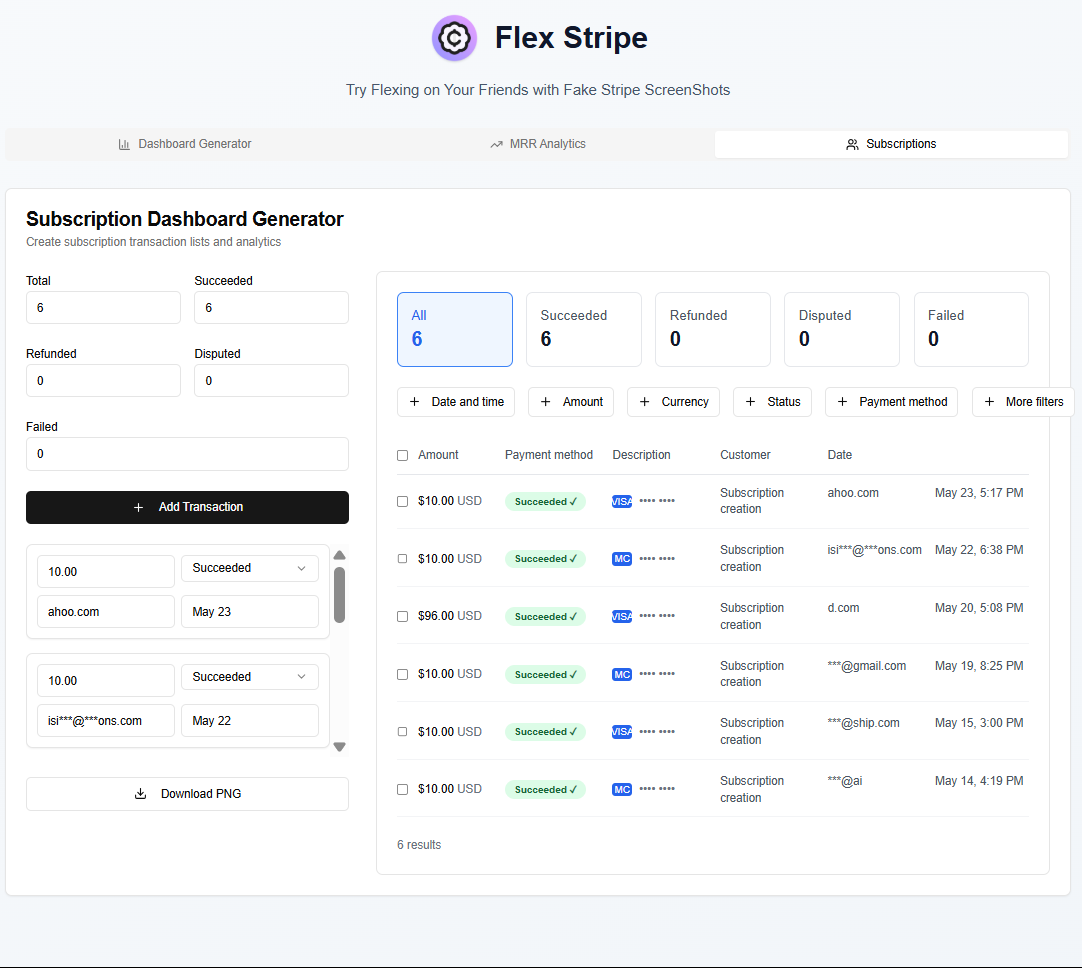Check the box for ahoo.com transaction
The width and height of the screenshot is (1082, 968).
click(x=402, y=502)
